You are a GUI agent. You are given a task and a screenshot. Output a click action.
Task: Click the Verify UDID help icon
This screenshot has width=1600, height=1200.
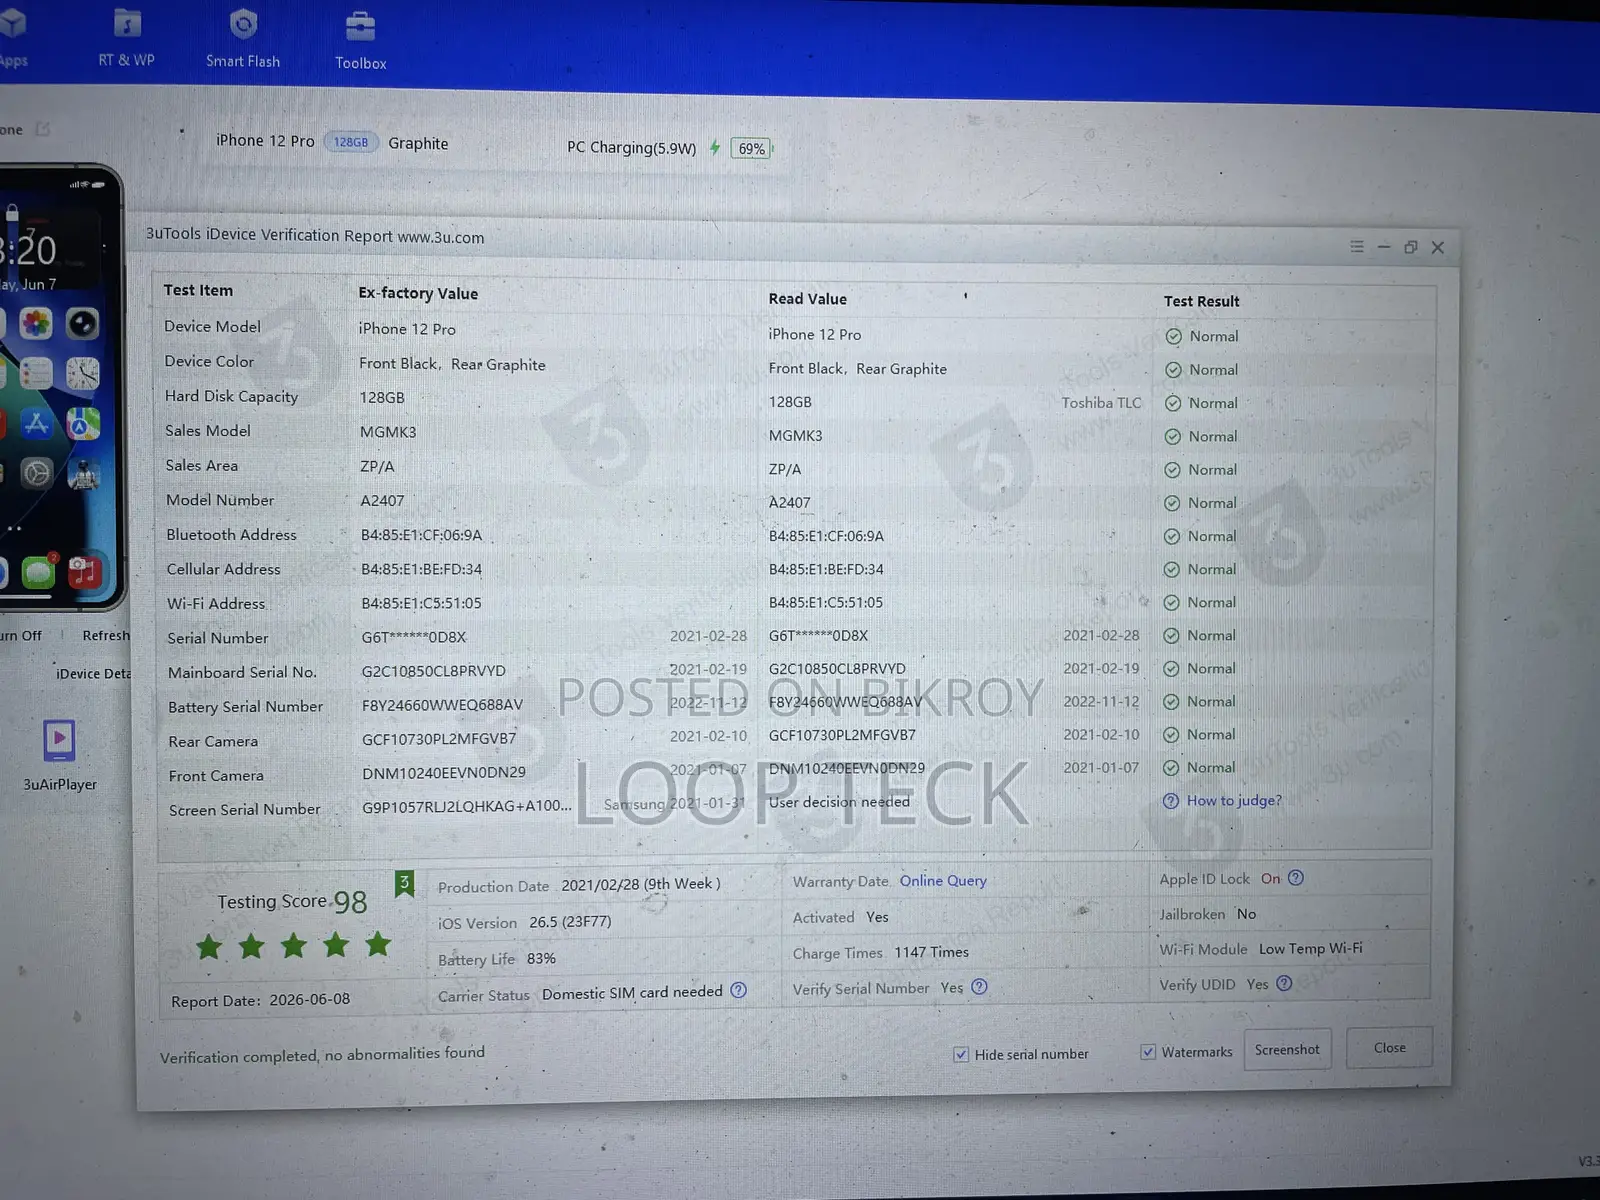point(1284,983)
